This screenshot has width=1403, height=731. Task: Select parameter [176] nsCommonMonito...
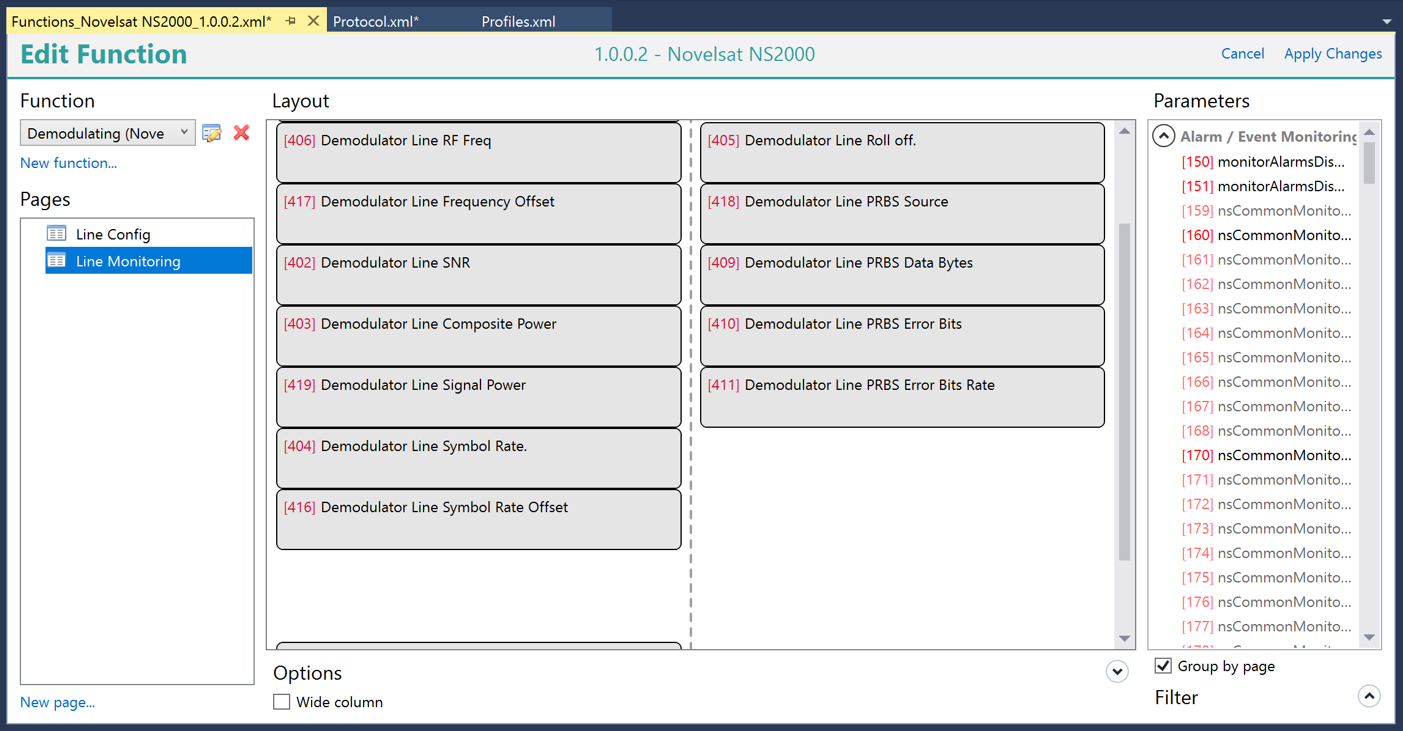1266,602
